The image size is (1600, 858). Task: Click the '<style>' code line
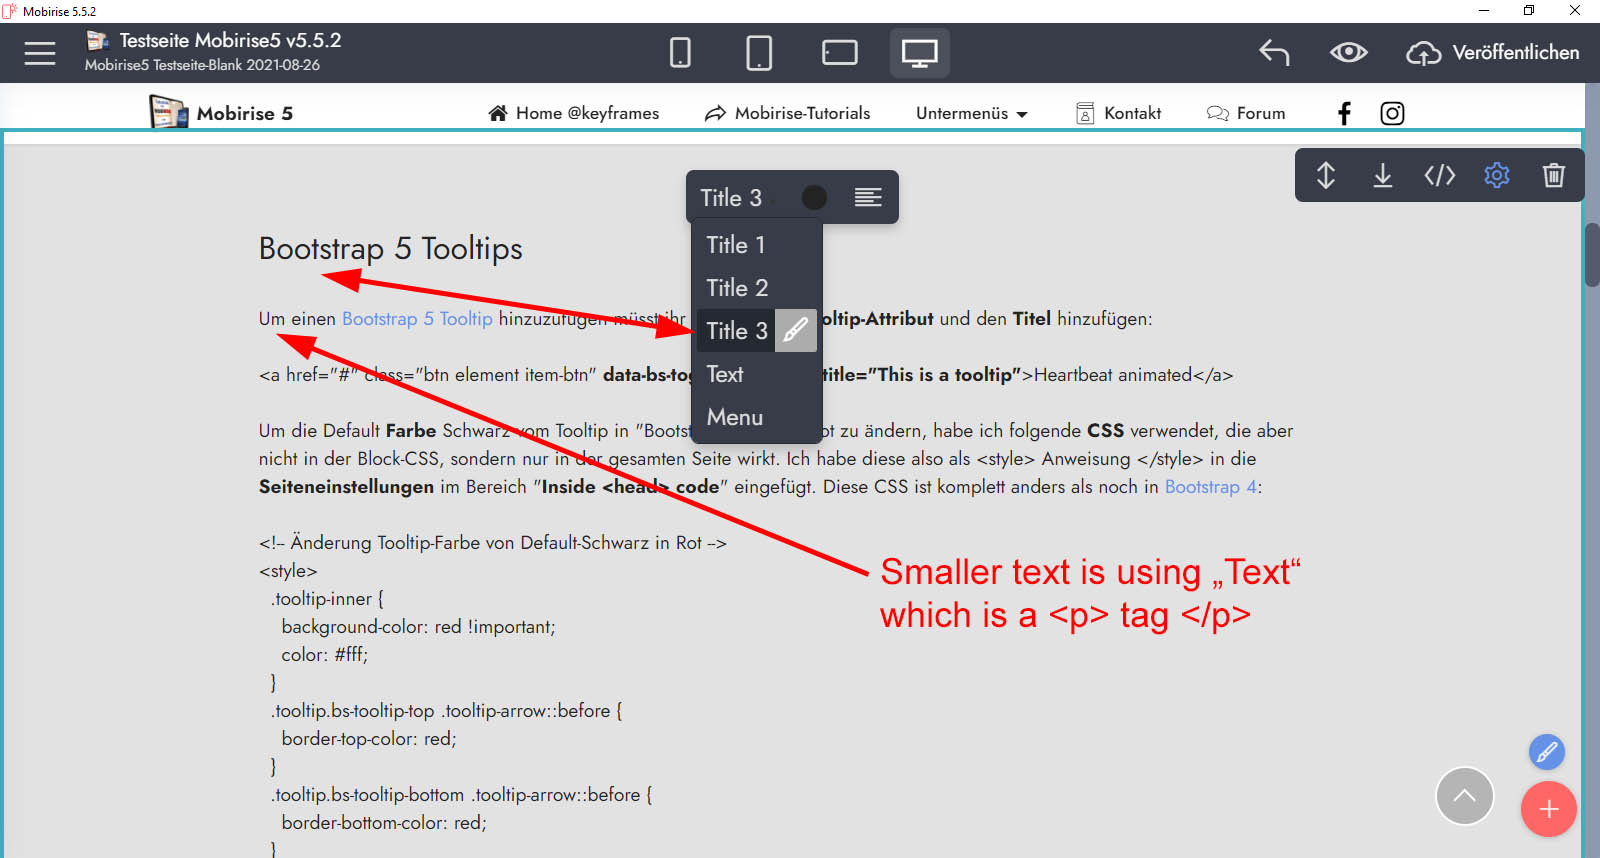[x=288, y=571]
